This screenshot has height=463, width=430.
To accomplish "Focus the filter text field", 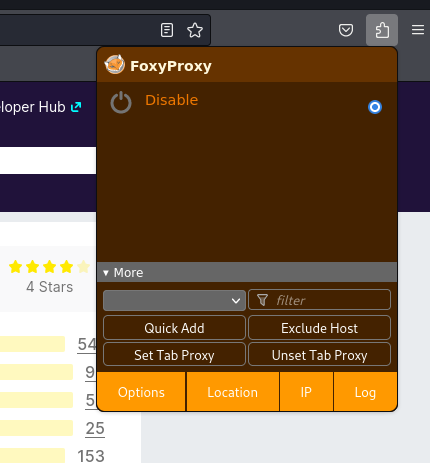I will pos(319,300).
